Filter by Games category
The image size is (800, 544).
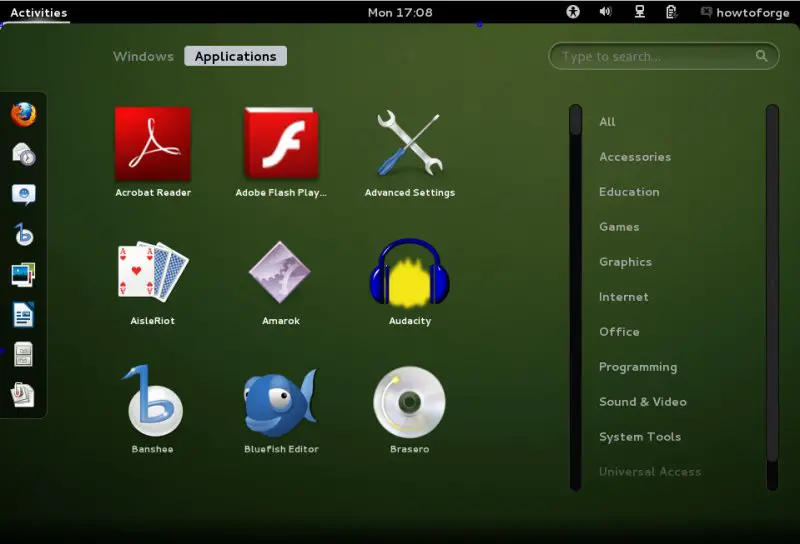pos(619,227)
